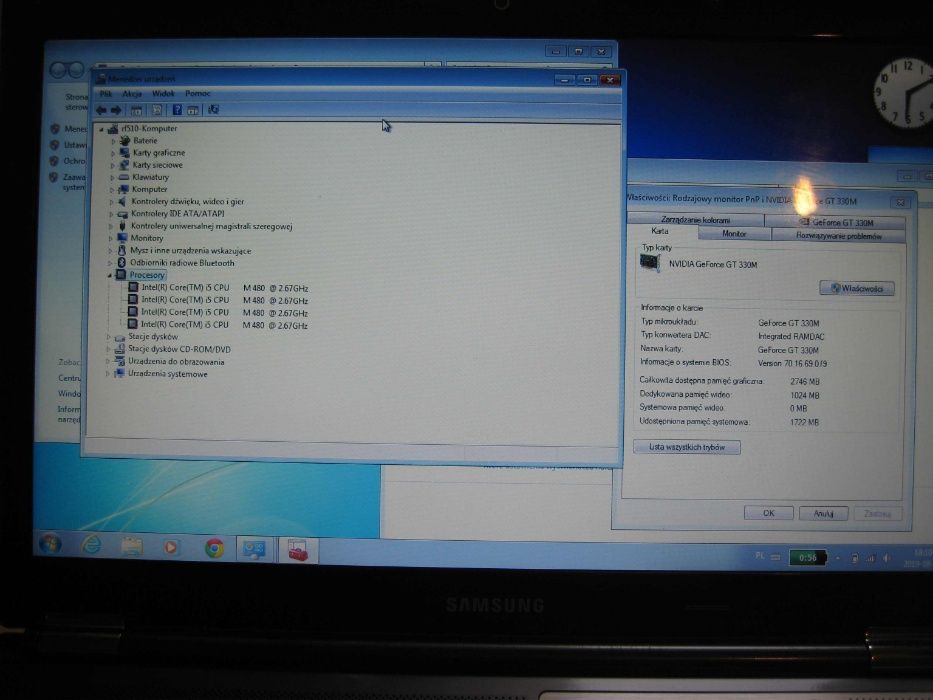Image resolution: width=933 pixels, height=700 pixels.
Task: Switch to the Zarządzanie kolorami tab
Action: coord(695,220)
